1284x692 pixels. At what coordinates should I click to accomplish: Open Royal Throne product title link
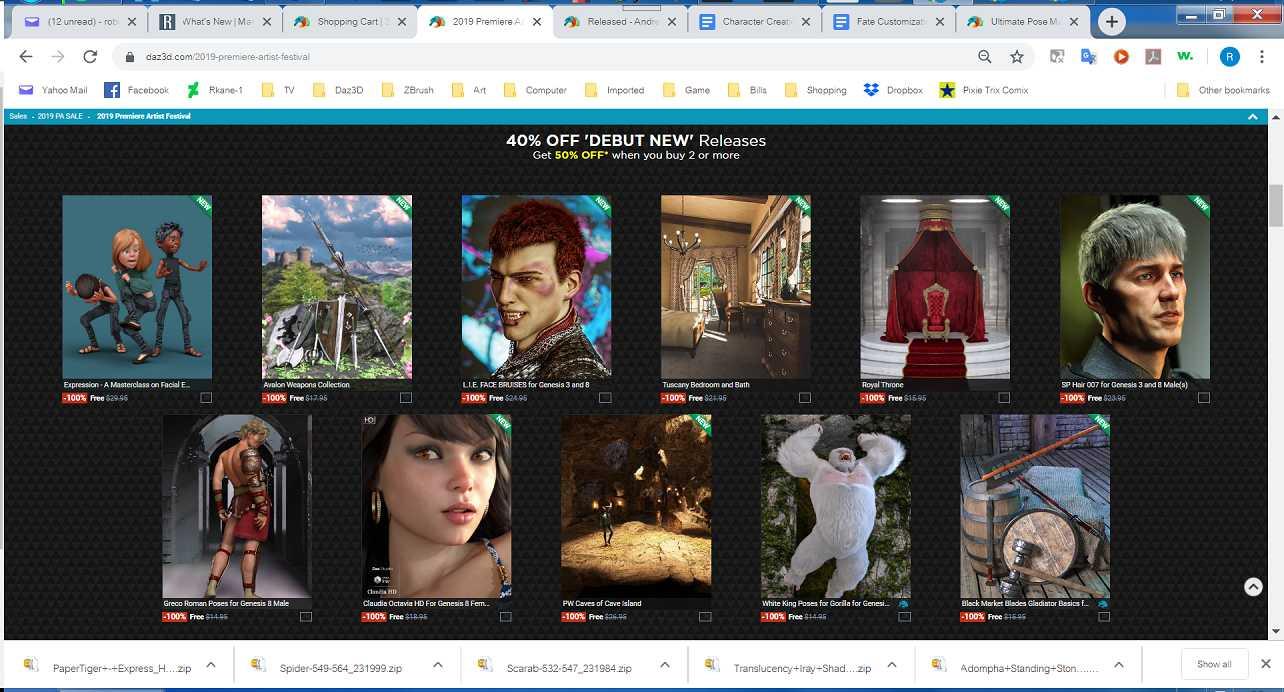(x=883, y=385)
